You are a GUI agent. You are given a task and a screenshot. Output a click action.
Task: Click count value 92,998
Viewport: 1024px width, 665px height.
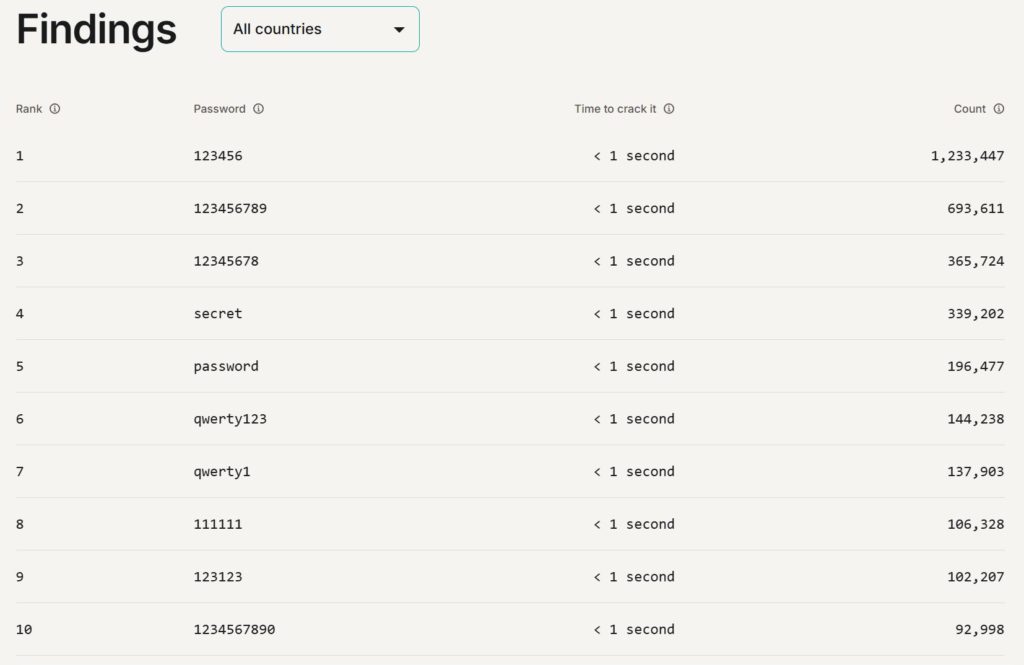[x=980, y=629]
